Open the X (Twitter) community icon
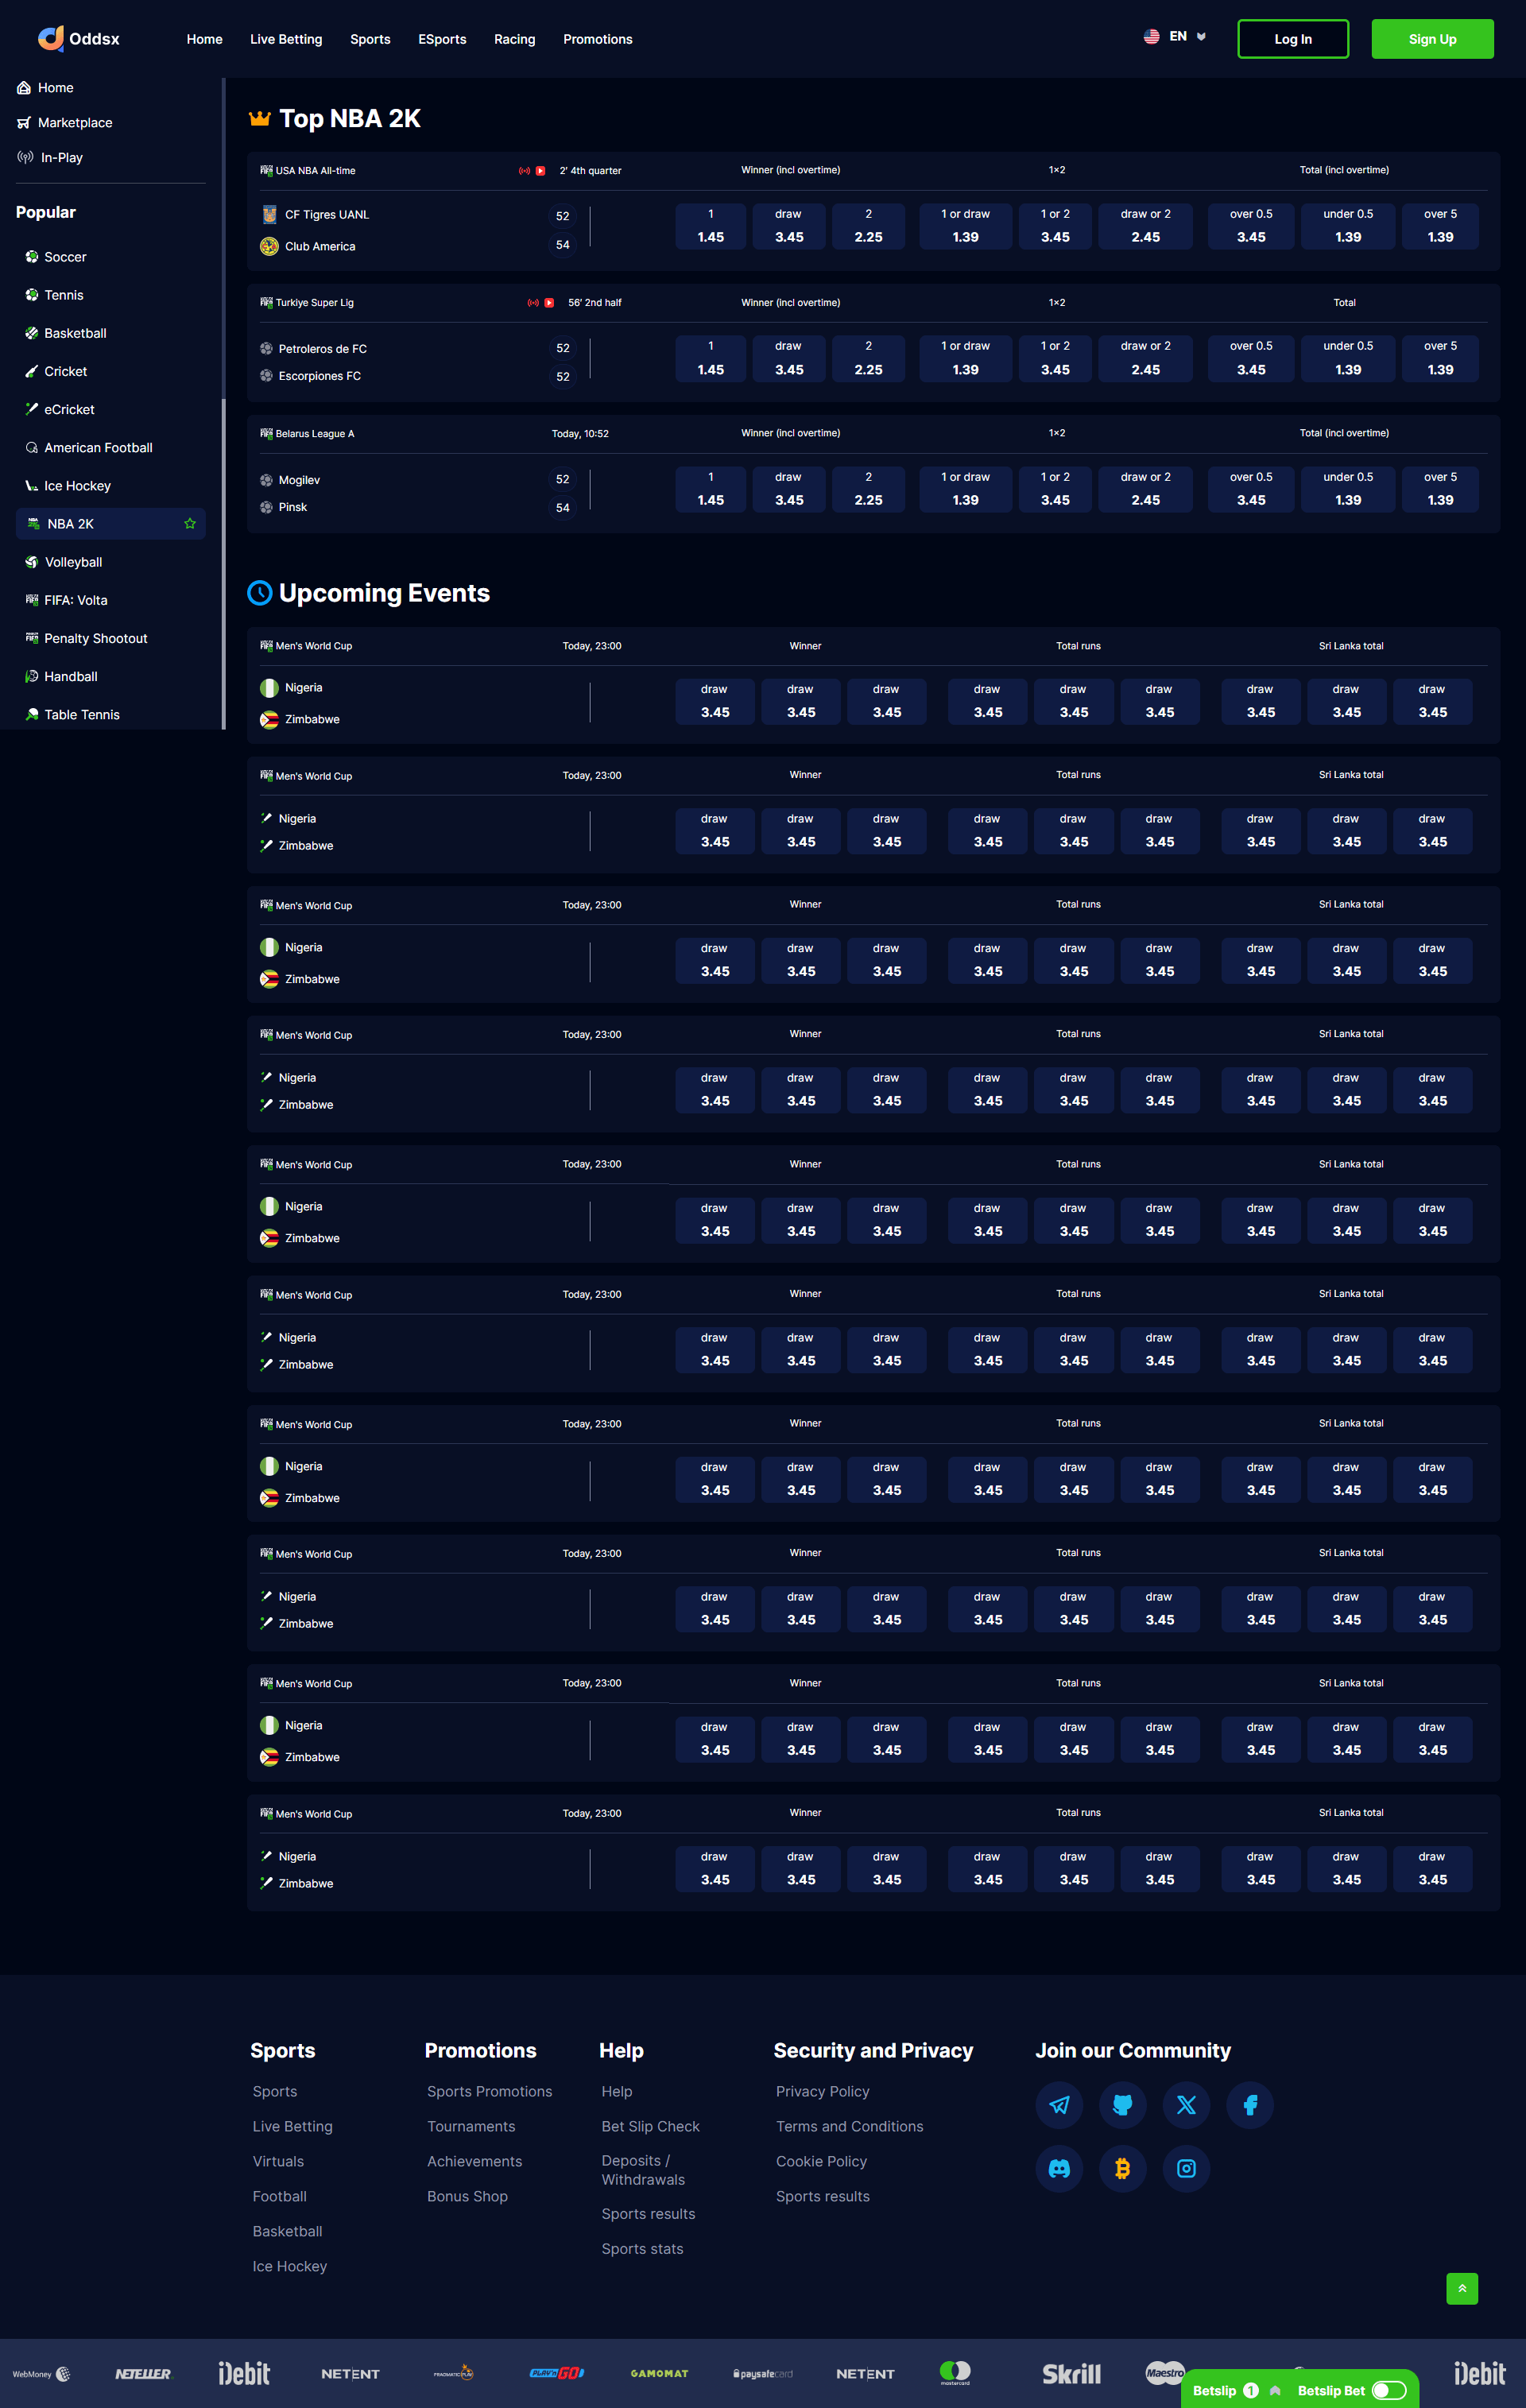Viewport: 1526px width, 2408px height. [x=1186, y=2104]
